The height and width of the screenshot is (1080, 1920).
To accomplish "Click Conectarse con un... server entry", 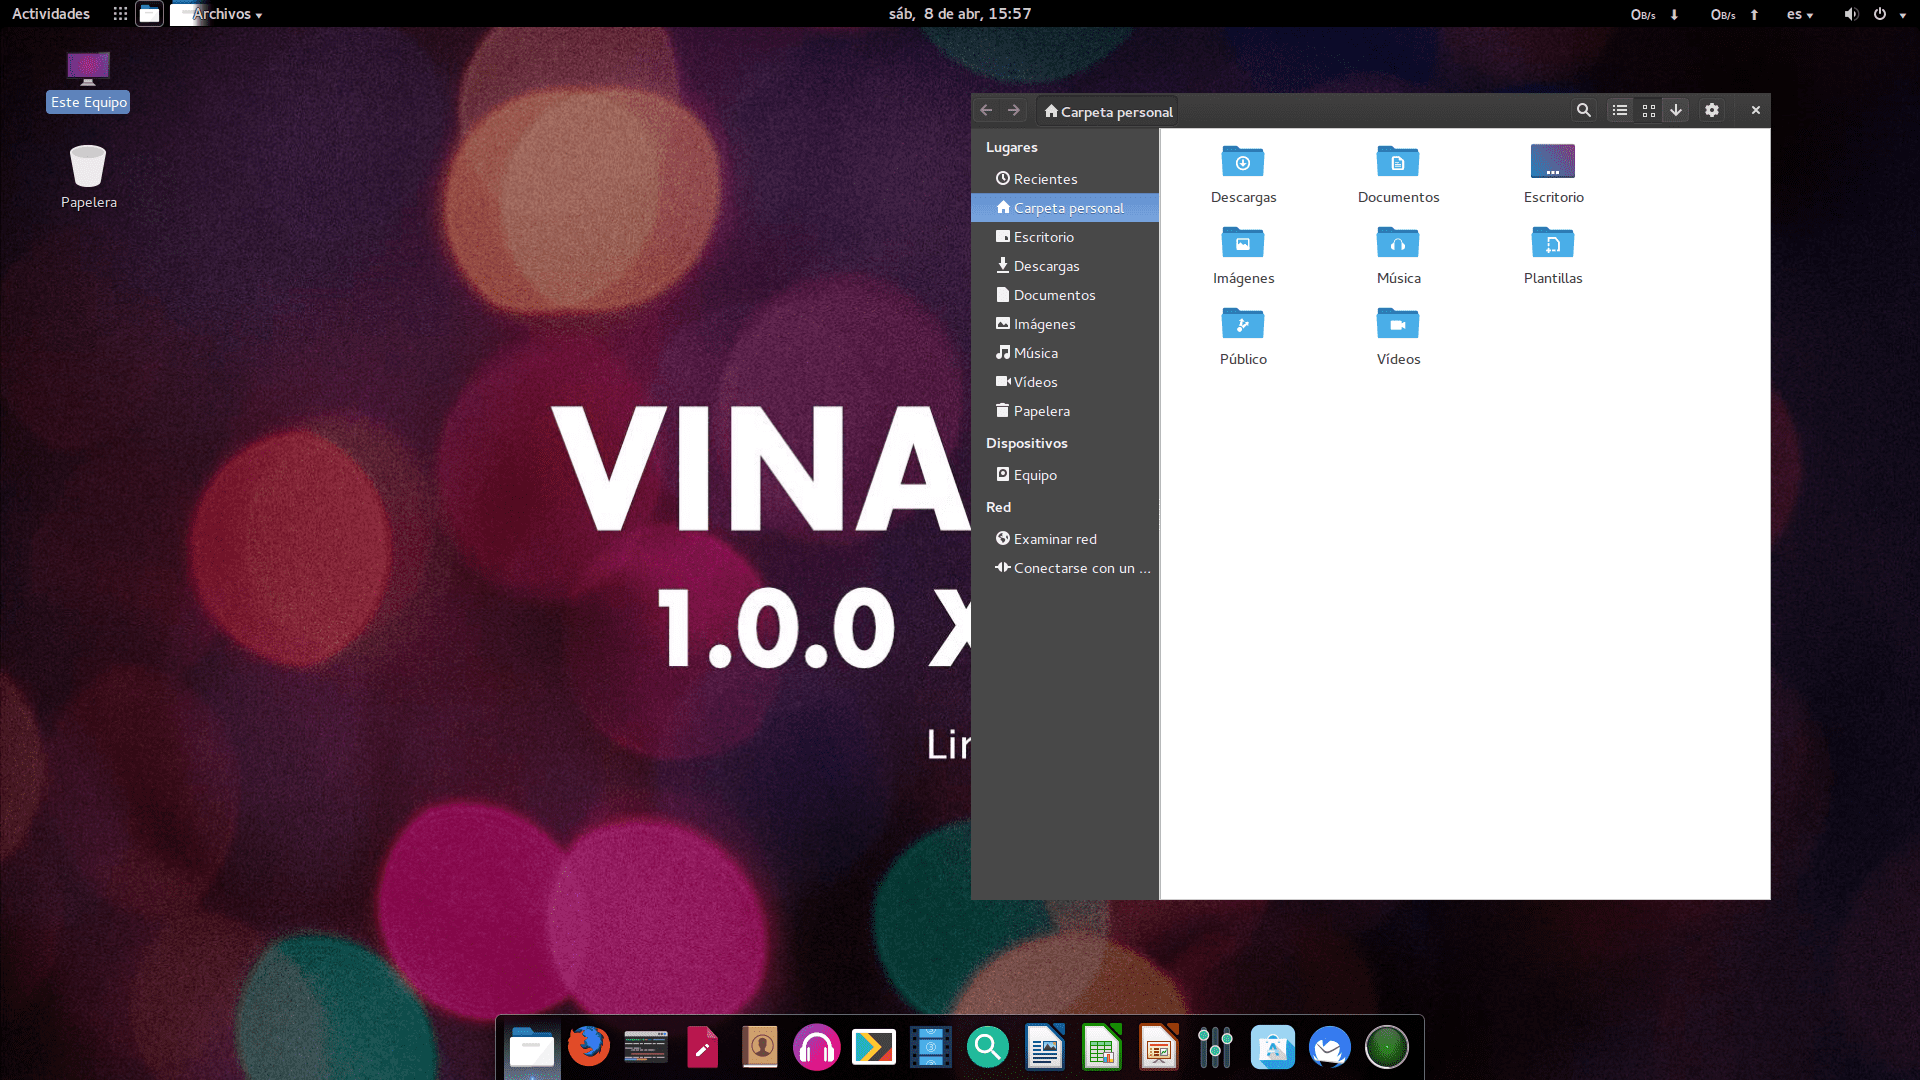I will tap(1065, 568).
